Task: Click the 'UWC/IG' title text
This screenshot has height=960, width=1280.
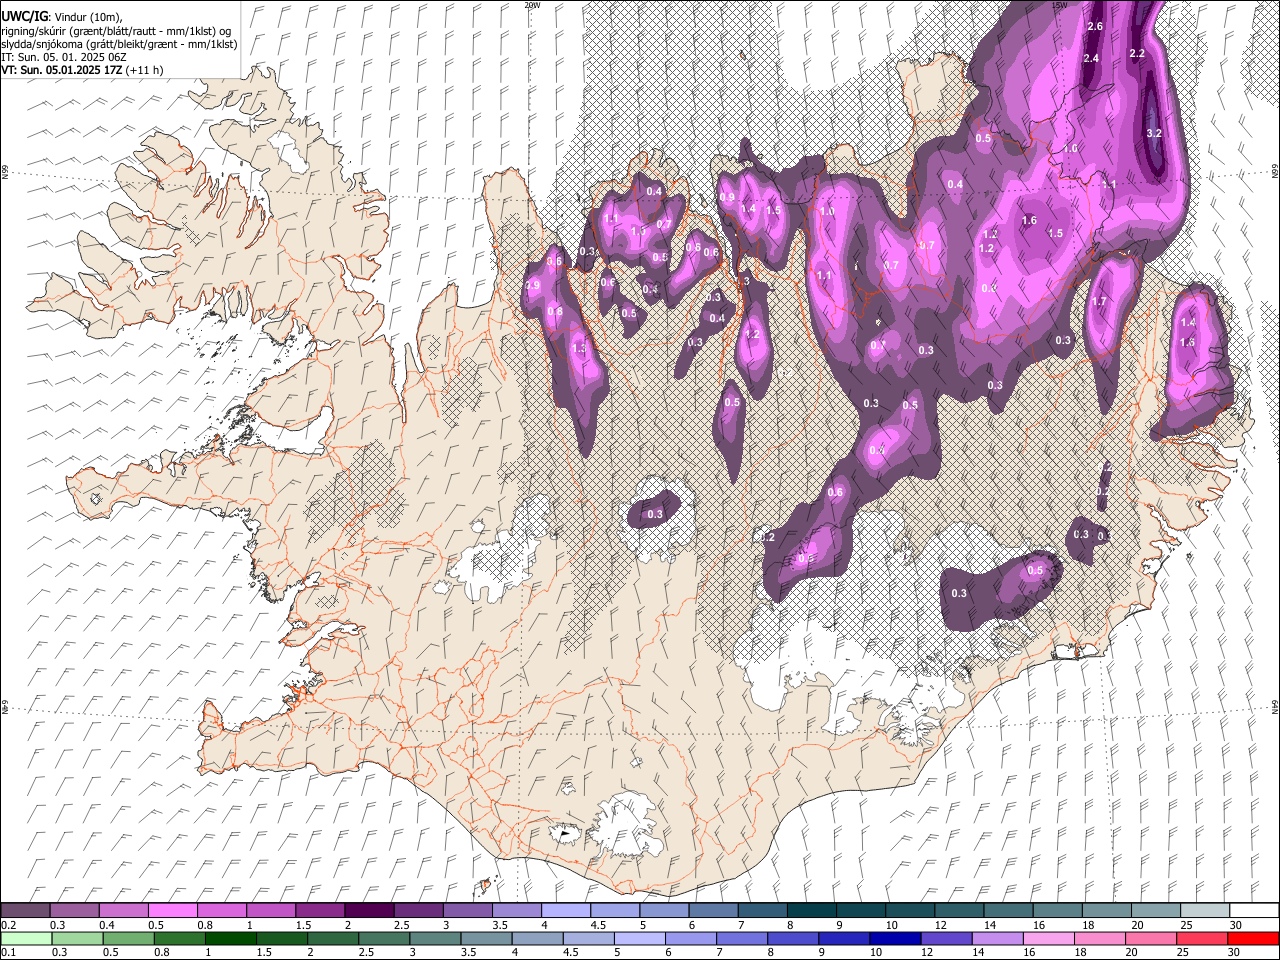Action: coord(24,15)
